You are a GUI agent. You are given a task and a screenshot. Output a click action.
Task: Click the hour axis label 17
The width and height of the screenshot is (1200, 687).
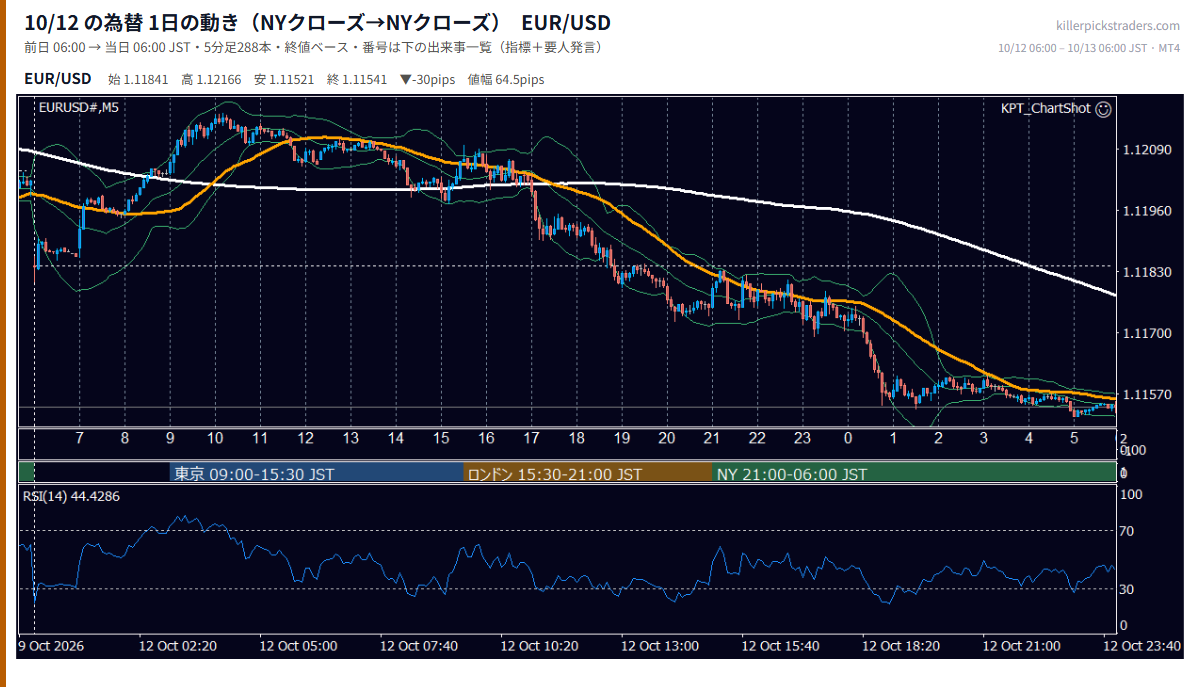click(531, 438)
